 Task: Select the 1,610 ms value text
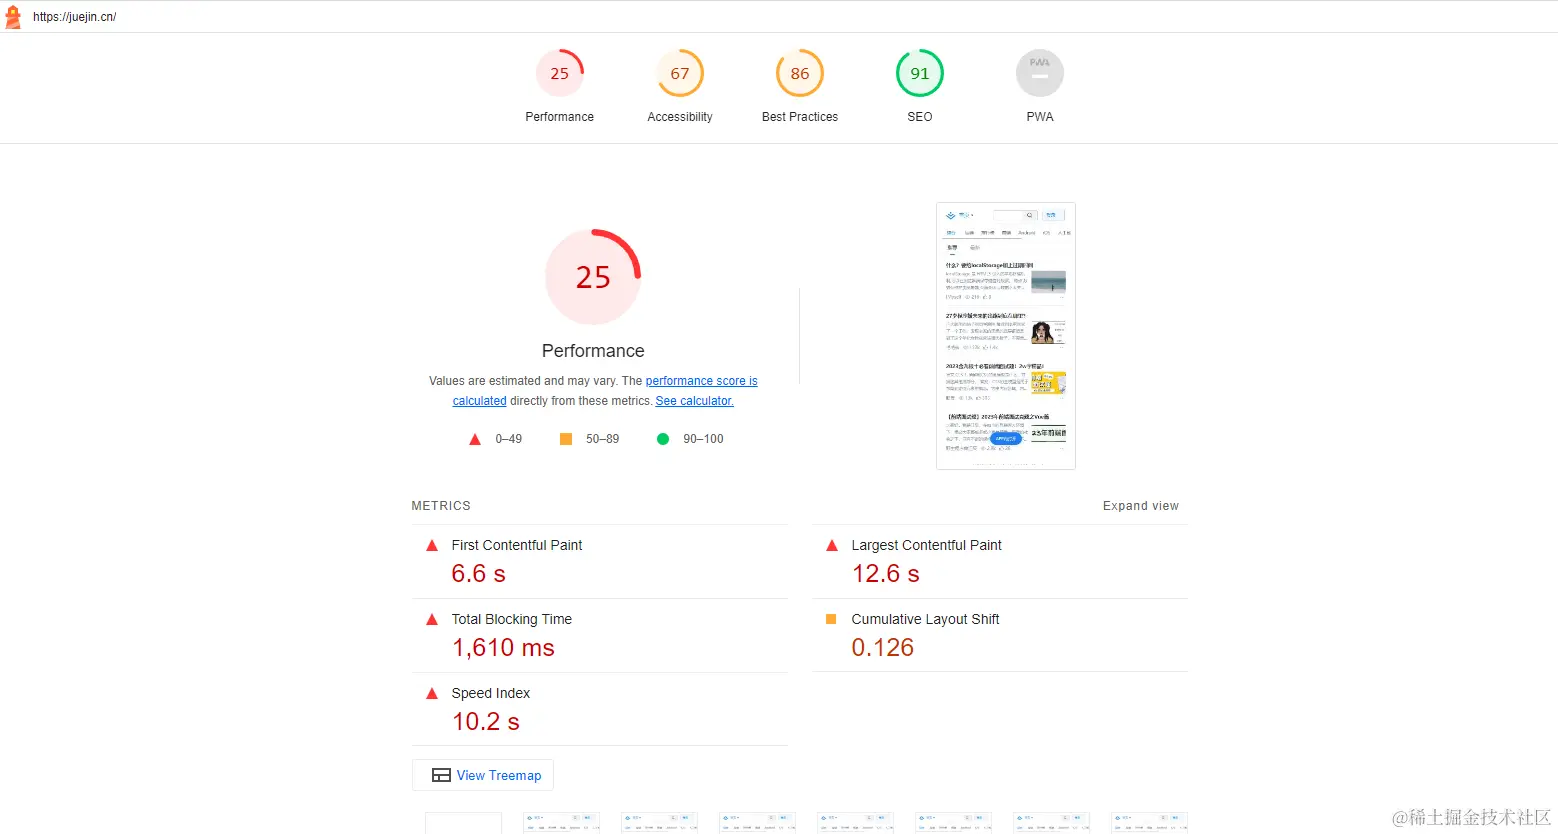503,648
